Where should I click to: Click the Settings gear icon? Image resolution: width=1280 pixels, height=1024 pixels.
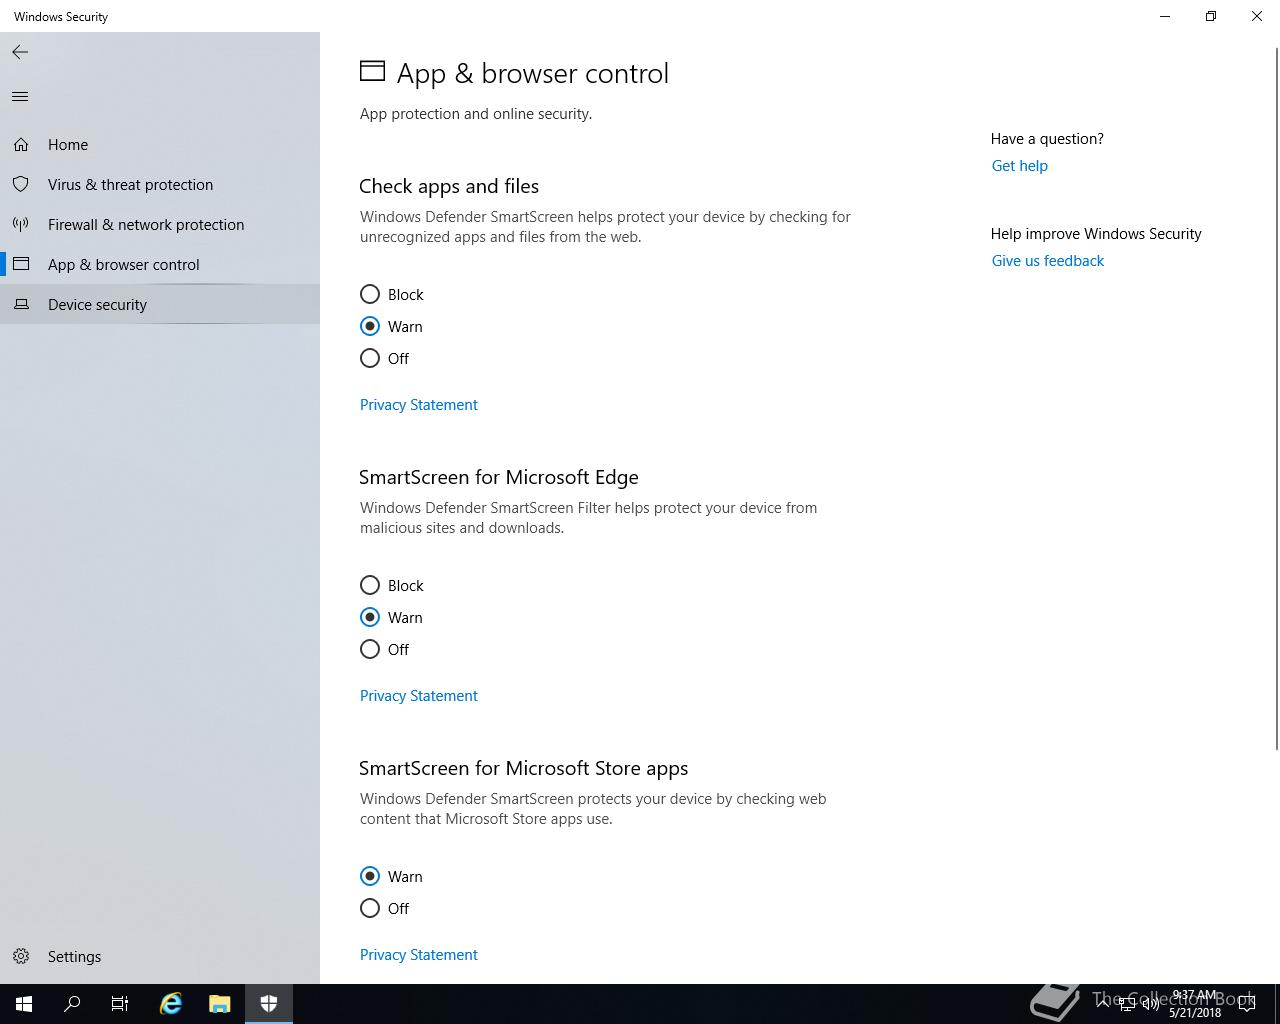point(21,956)
